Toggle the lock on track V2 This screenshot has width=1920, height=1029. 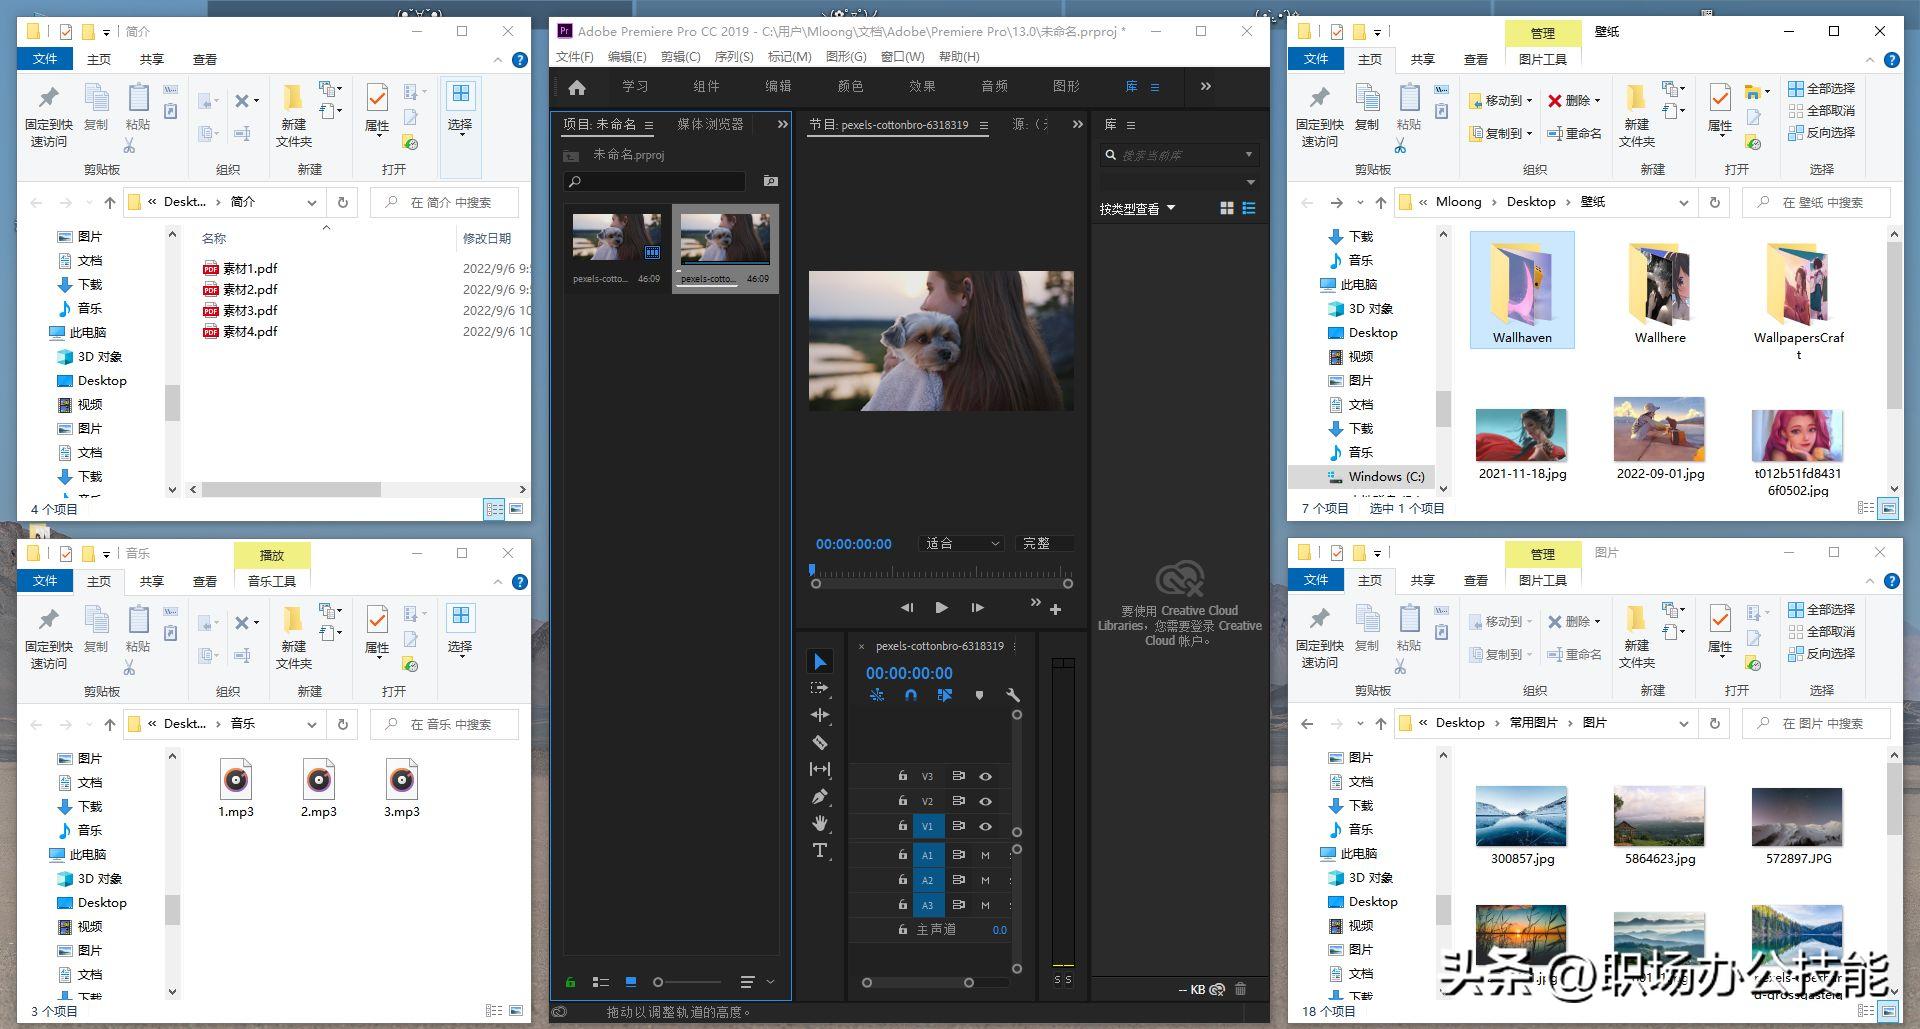(902, 801)
